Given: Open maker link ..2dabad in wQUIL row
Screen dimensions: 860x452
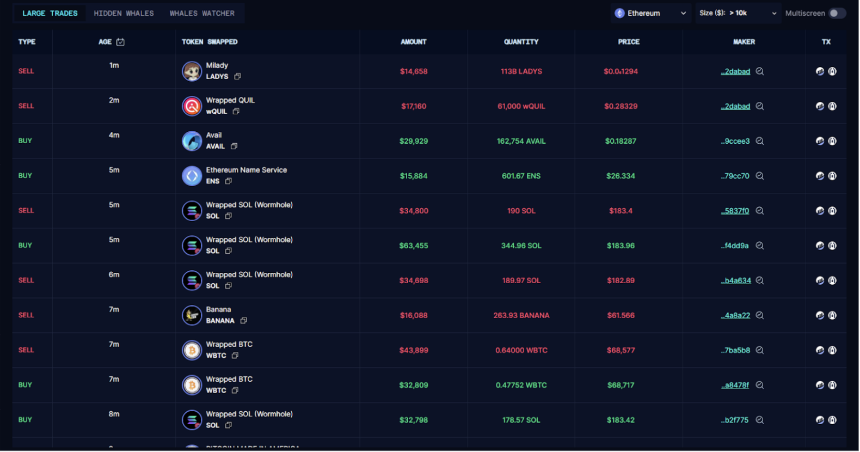Looking at the screenshot, I should pyautogui.click(x=735, y=106).
